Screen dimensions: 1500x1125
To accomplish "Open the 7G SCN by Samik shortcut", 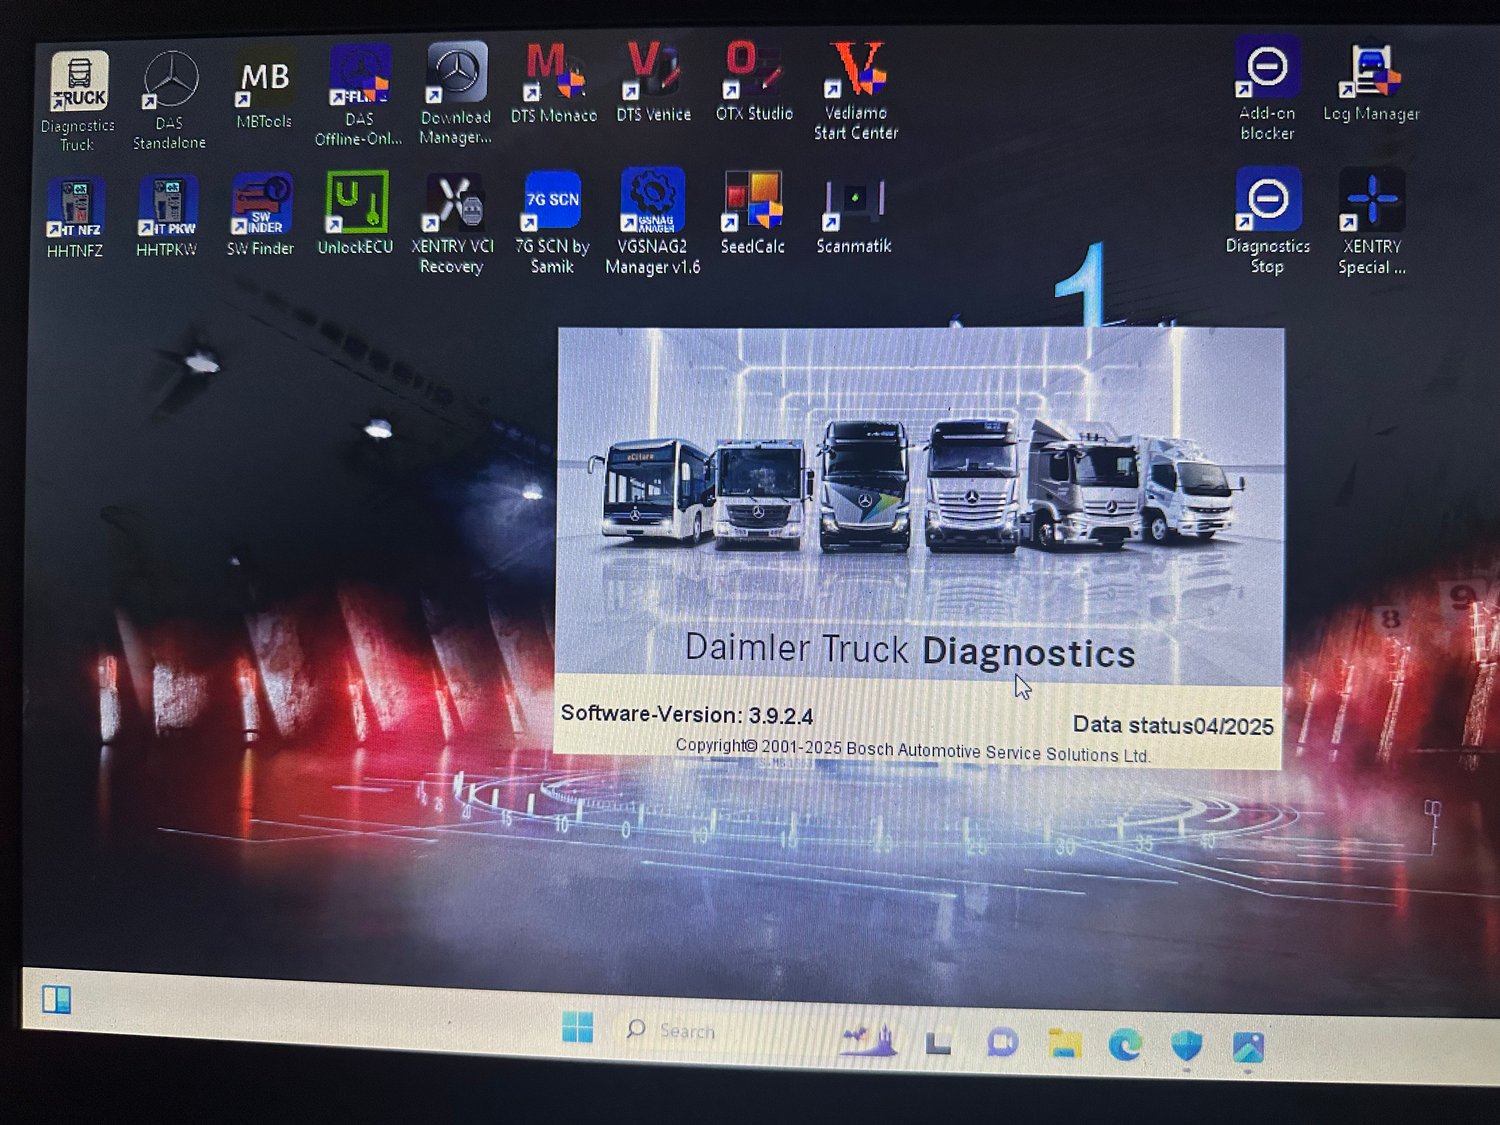I will (x=552, y=222).
